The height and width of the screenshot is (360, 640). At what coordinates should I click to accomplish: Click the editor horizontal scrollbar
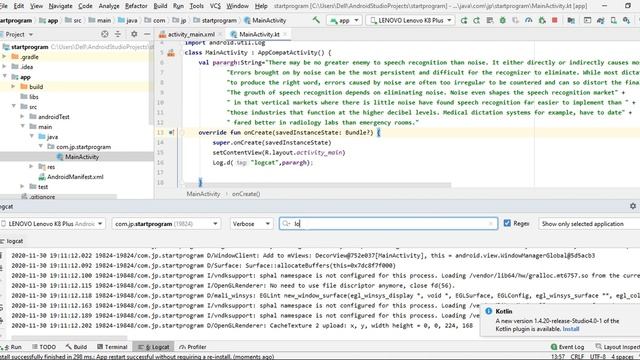pos(317,185)
